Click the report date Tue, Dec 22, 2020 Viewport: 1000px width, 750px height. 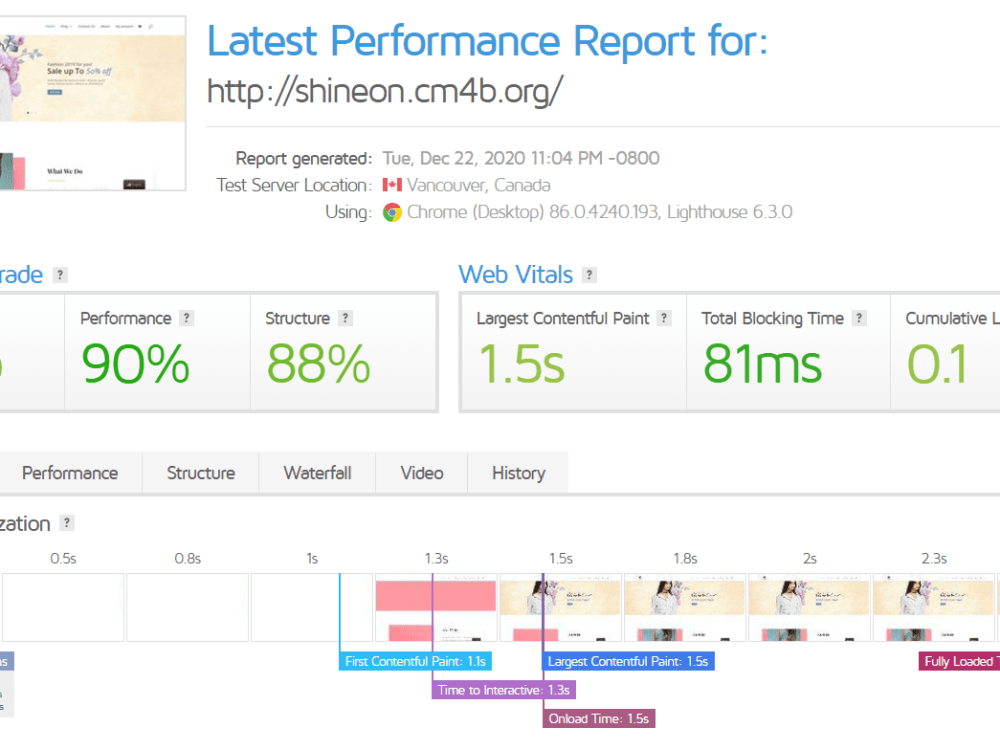(x=521, y=158)
